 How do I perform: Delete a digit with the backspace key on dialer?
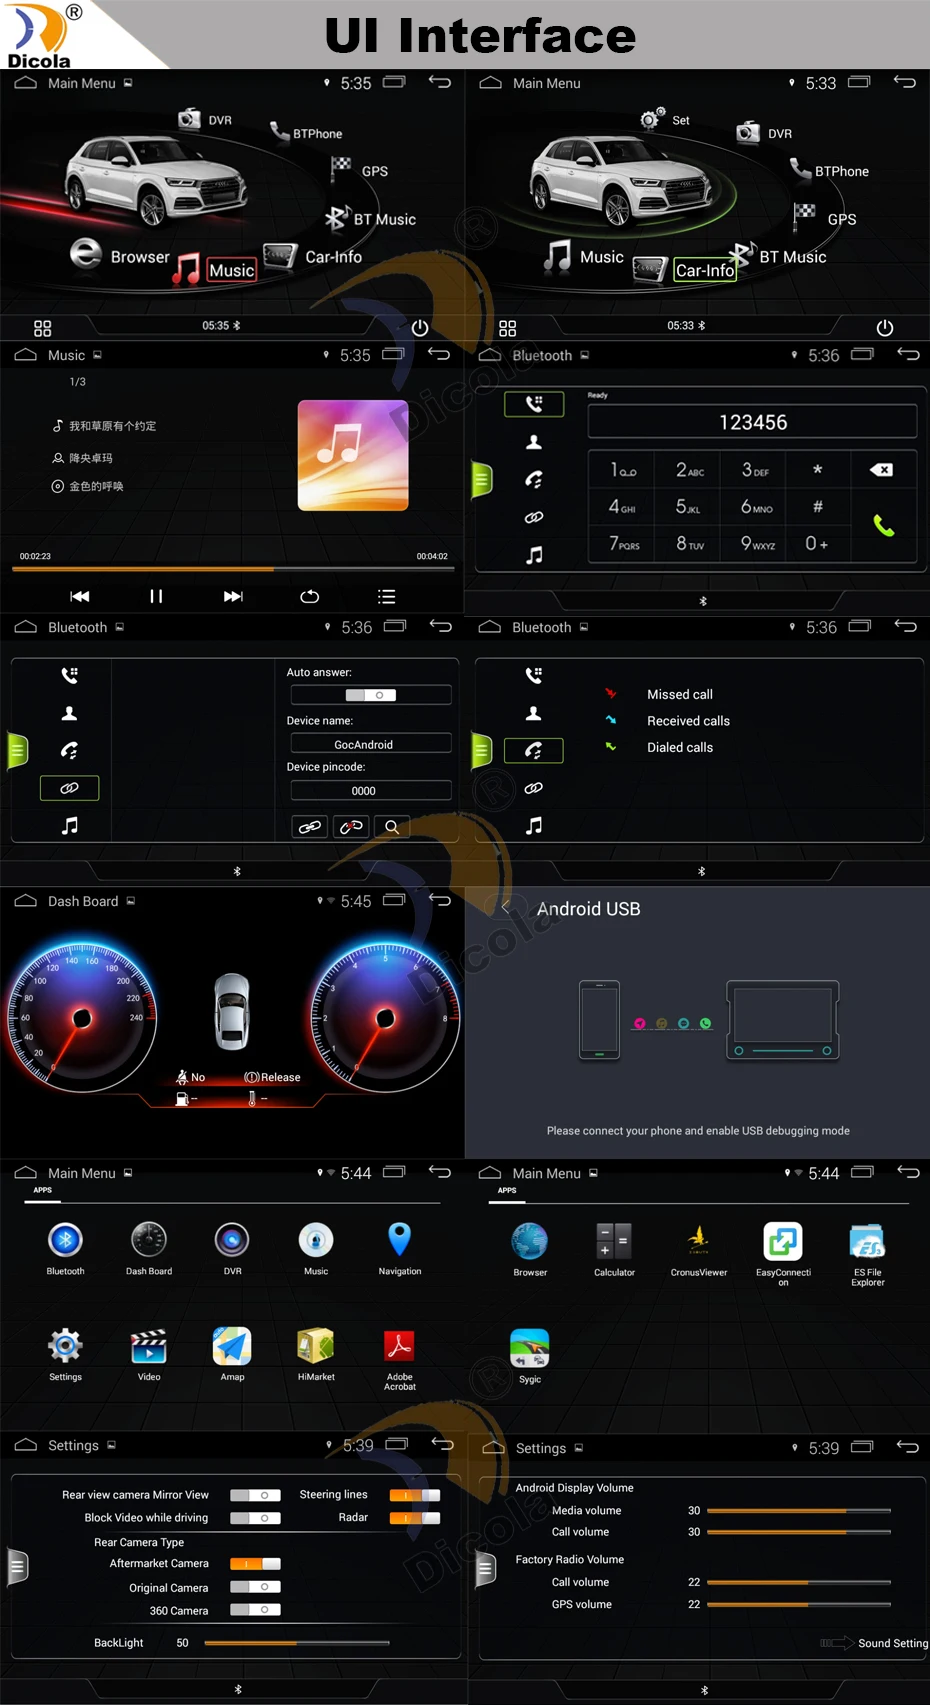point(881,470)
